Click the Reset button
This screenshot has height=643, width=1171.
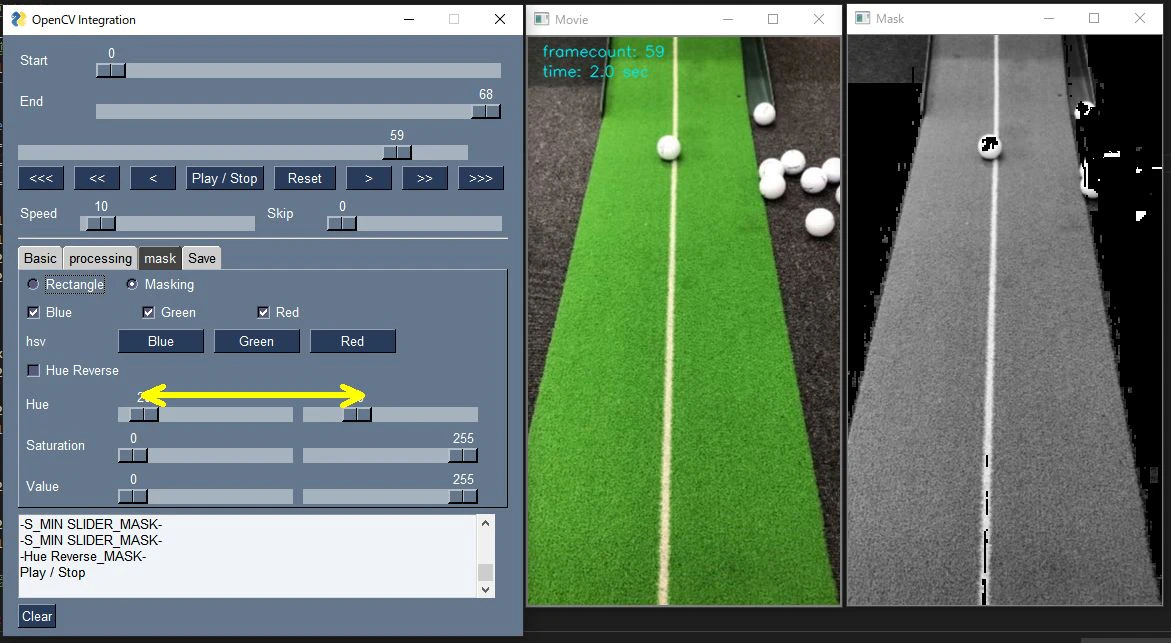(304, 178)
